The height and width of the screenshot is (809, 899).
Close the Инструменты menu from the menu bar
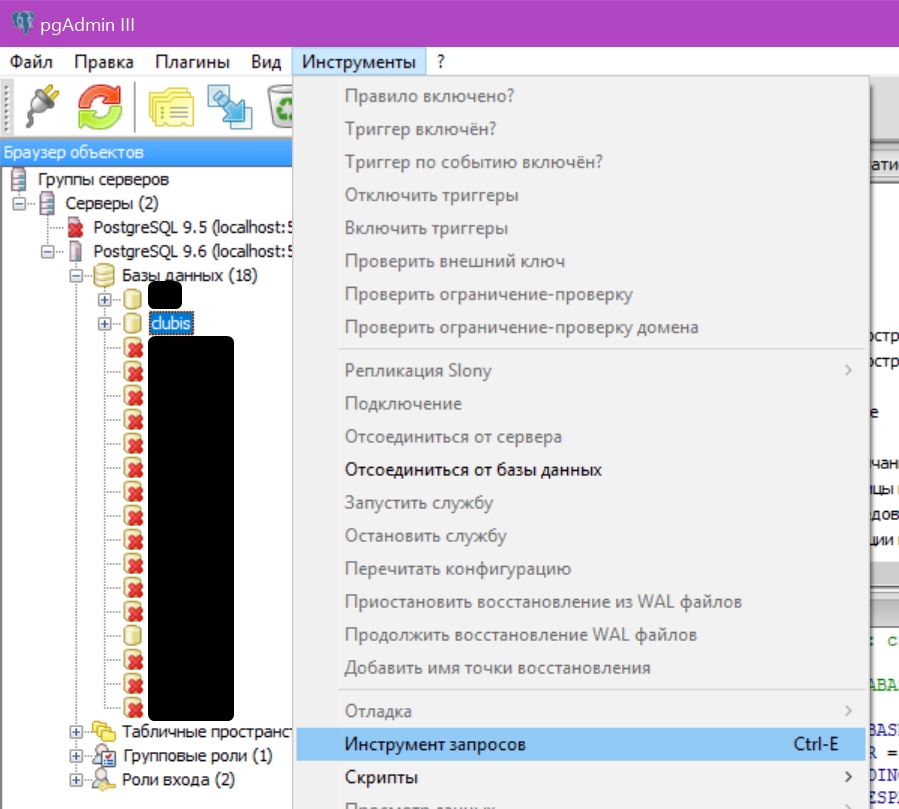click(359, 61)
